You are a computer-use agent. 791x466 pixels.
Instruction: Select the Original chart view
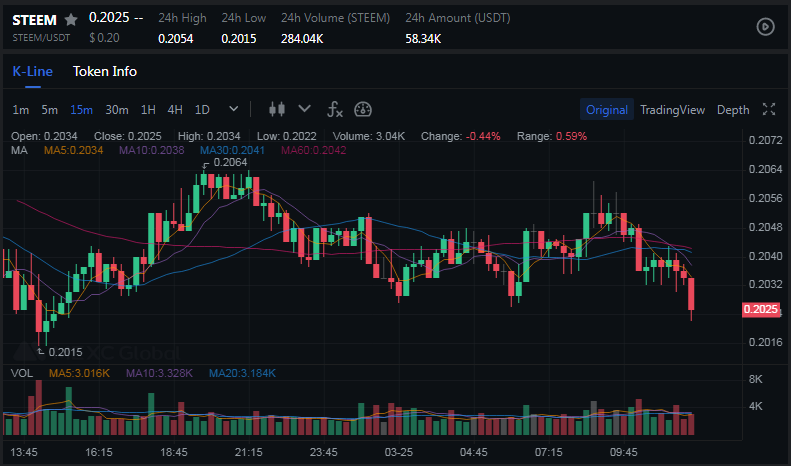coord(607,110)
